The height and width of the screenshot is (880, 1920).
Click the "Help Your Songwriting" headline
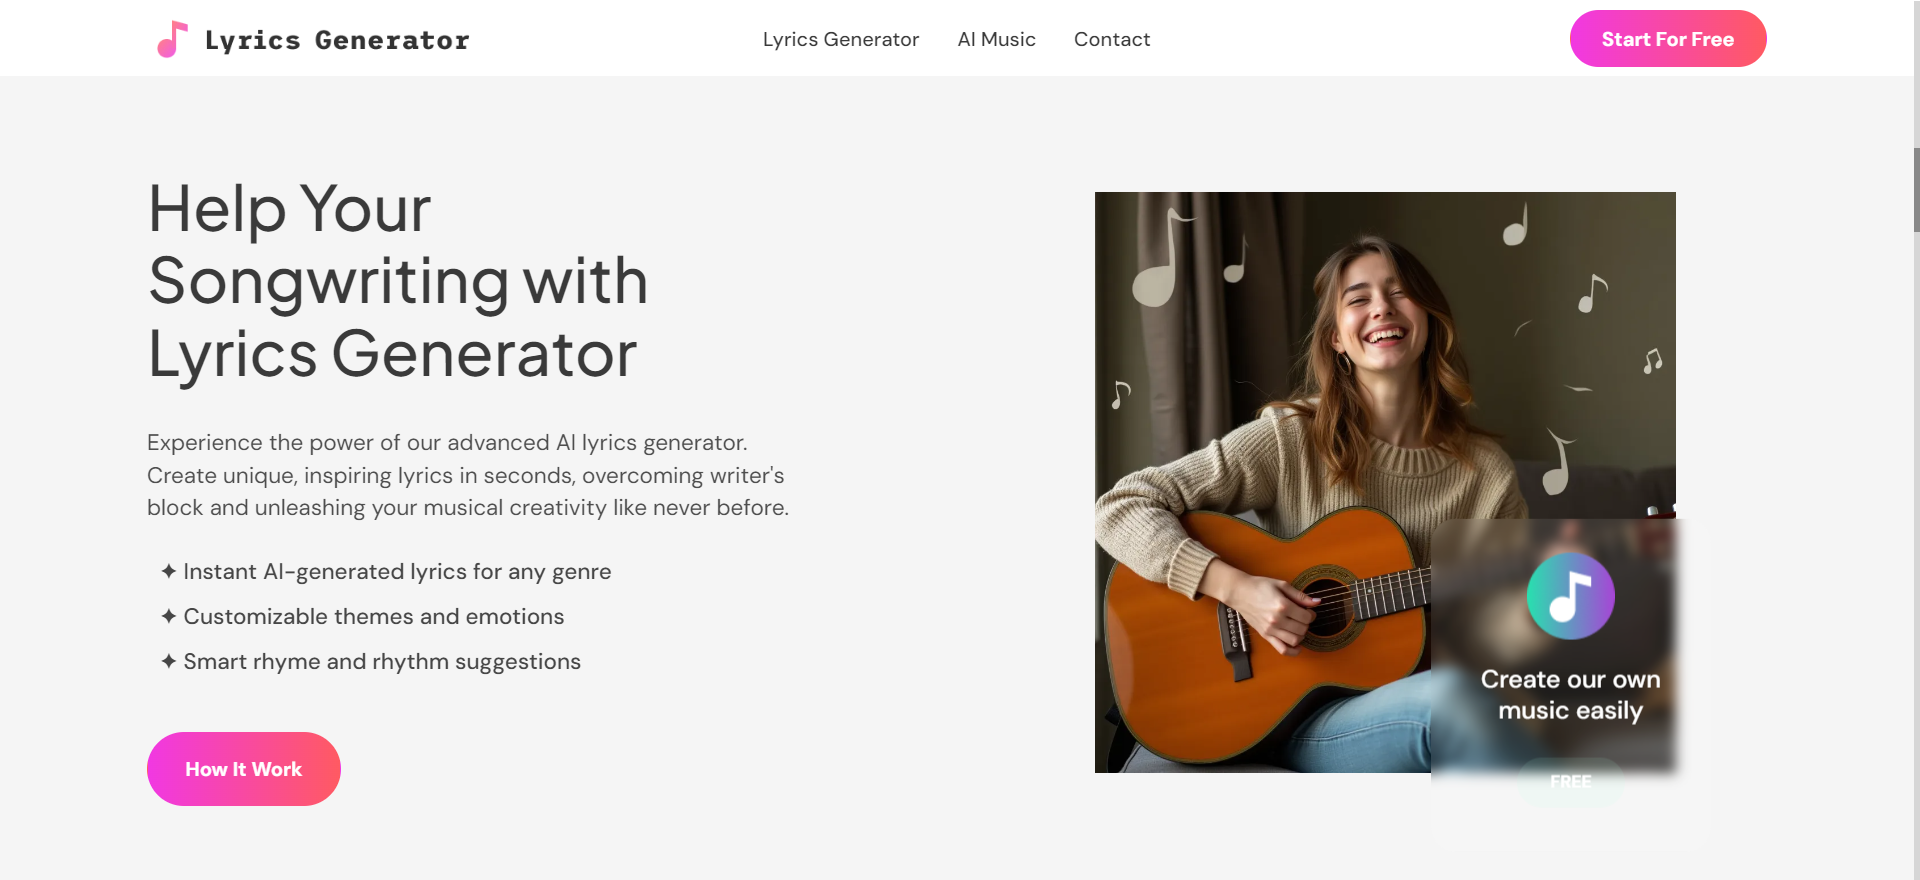point(397,282)
